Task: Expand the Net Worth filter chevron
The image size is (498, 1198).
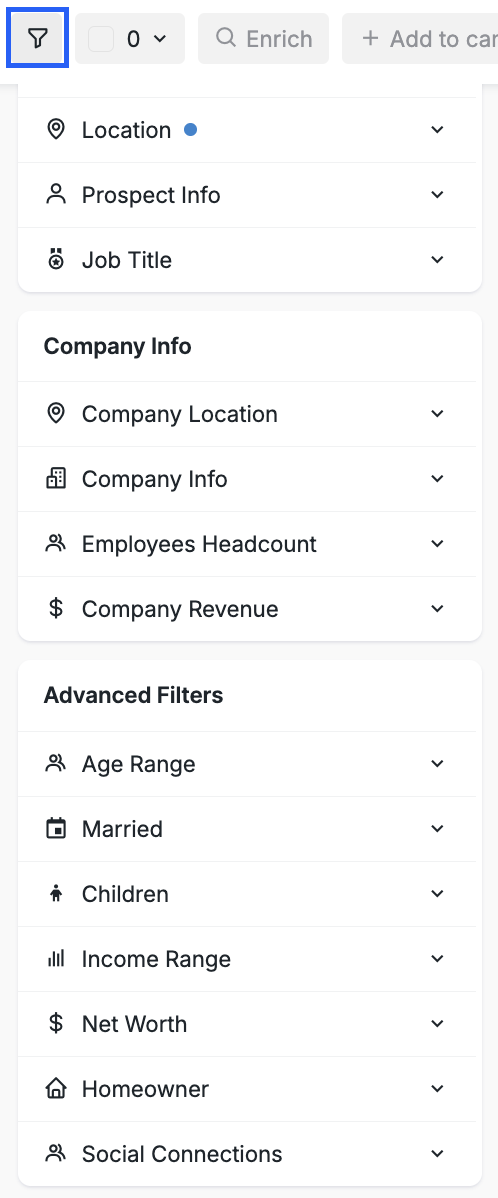Action: point(437,1024)
